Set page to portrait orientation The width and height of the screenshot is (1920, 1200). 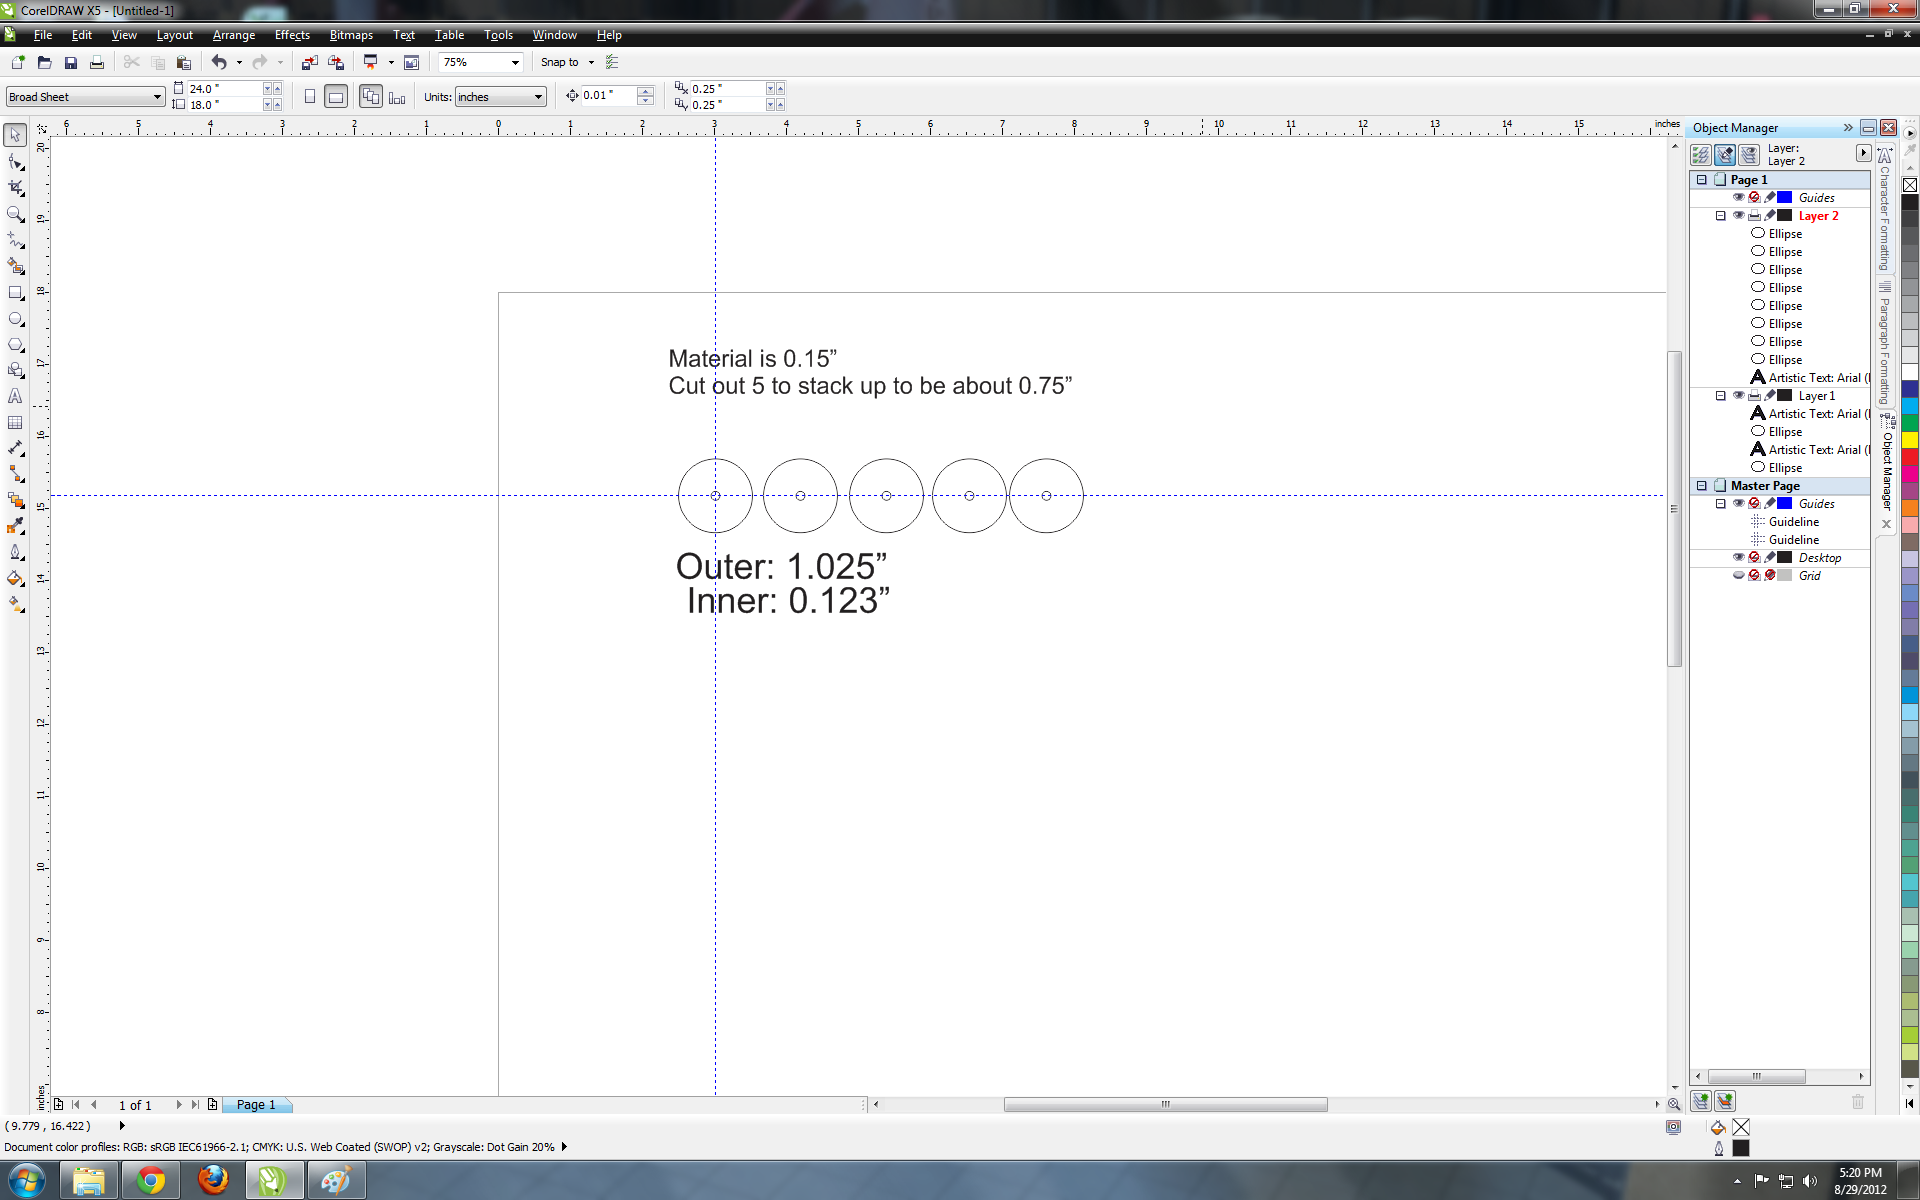coord(310,97)
